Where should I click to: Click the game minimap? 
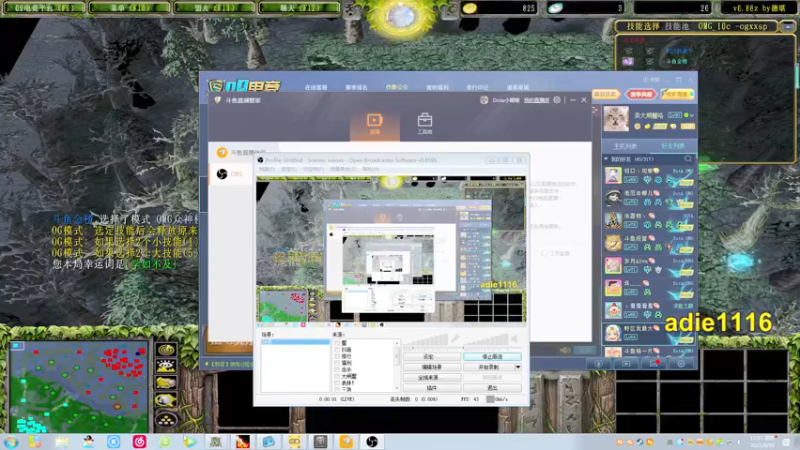79,387
